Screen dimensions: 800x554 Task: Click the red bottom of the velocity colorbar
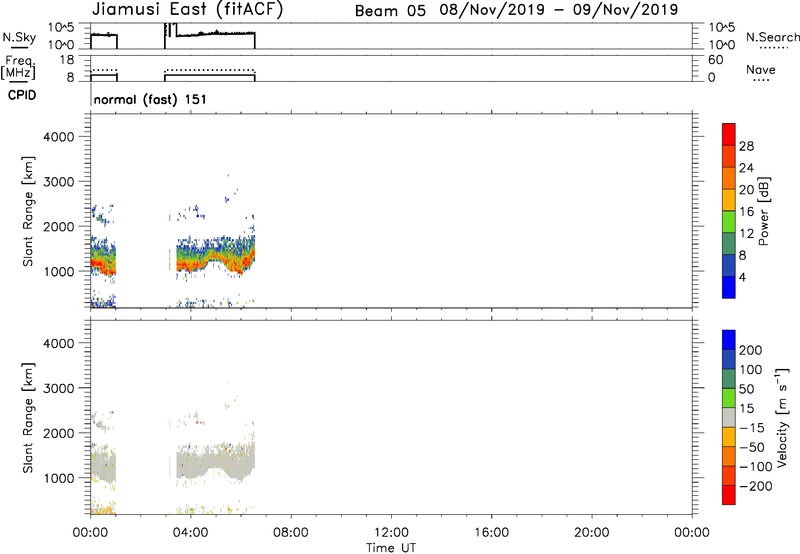pos(729,495)
